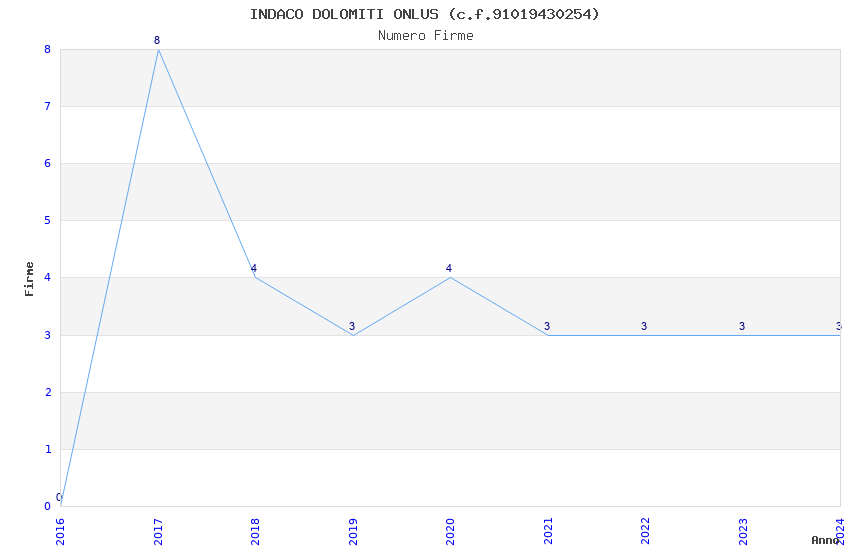Click the data label 3 at 2021 point
This screenshot has width=850, height=550.
(x=547, y=326)
